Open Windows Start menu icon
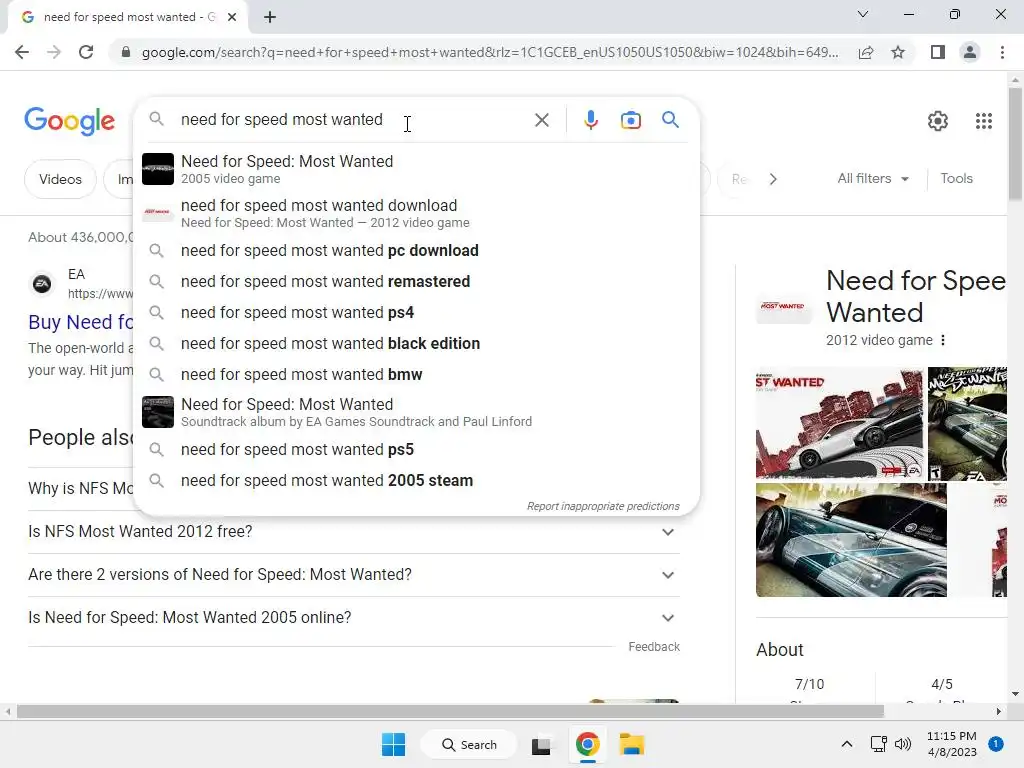This screenshot has width=1024, height=768. click(x=393, y=744)
